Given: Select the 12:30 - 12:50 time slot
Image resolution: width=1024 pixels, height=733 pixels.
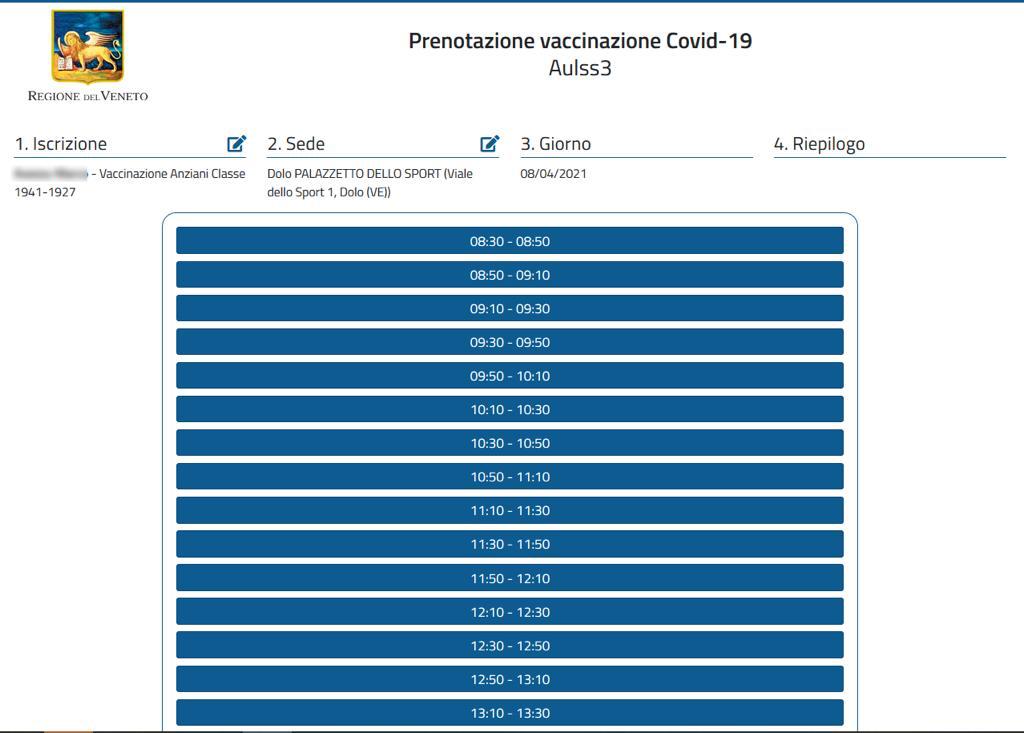Looking at the screenshot, I should click(x=510, y=645).
